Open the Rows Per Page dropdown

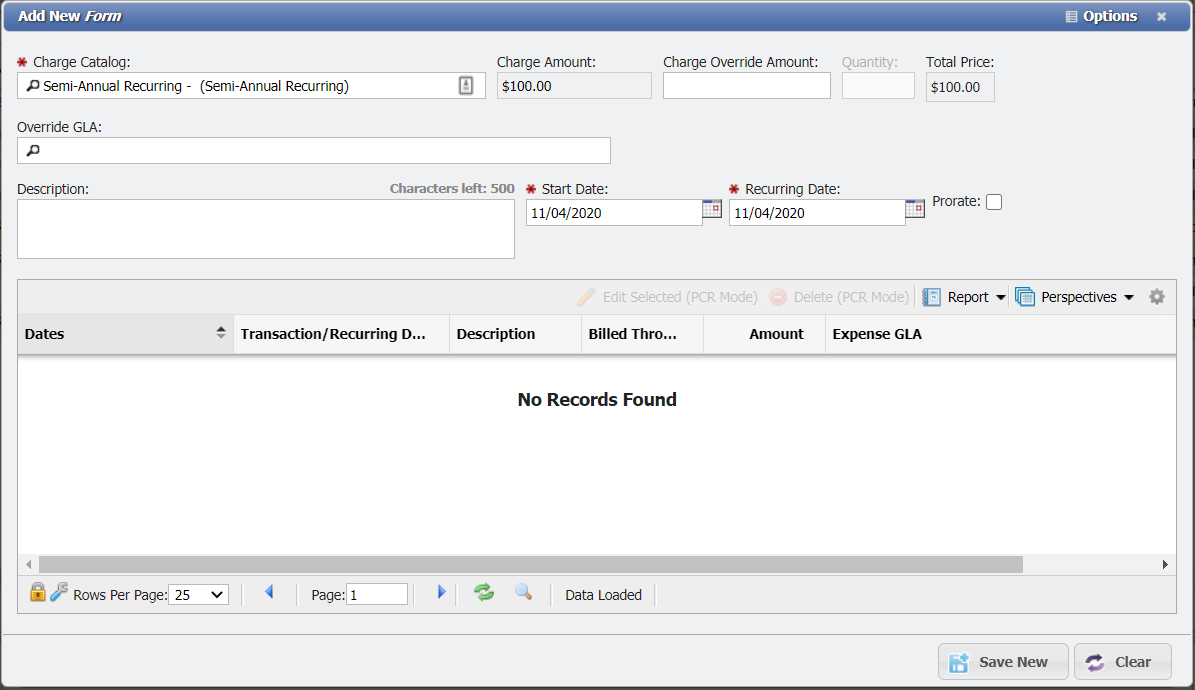(198, 595)
